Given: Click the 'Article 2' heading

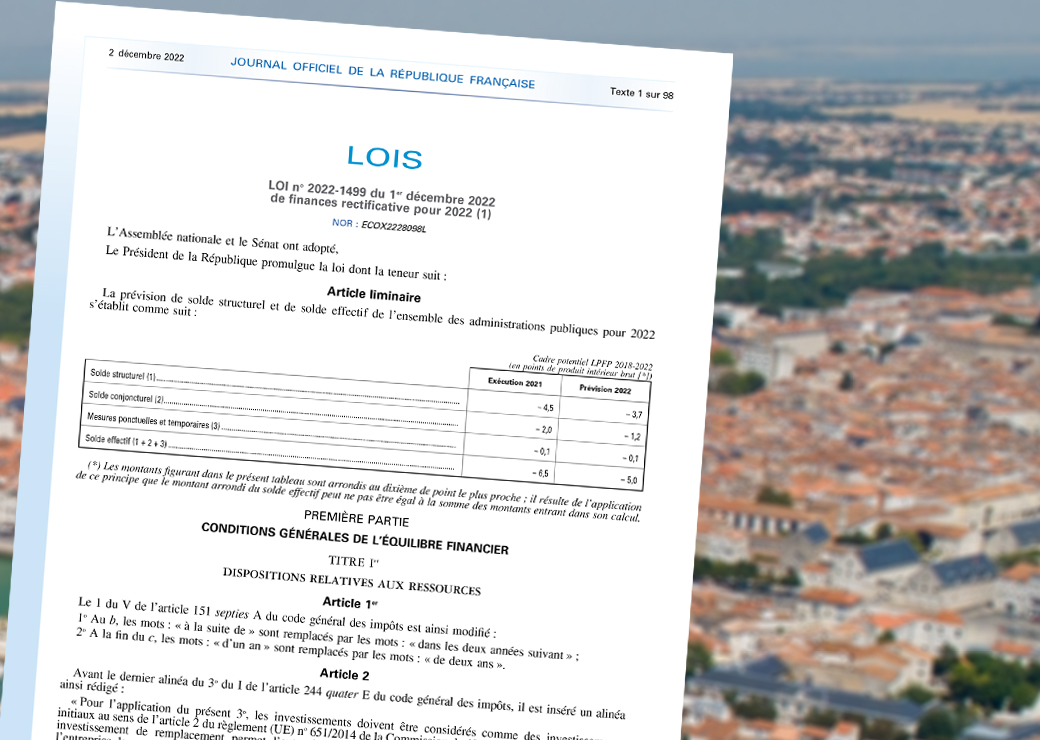Looking at the screenshot, I should pyautogui.click(x=344, y=674).
